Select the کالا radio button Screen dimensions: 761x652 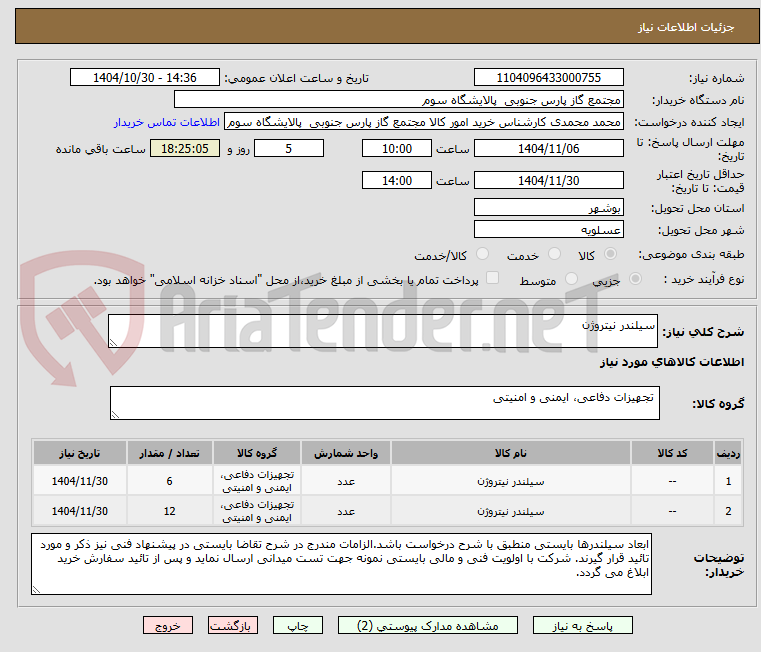coord(611,254)
